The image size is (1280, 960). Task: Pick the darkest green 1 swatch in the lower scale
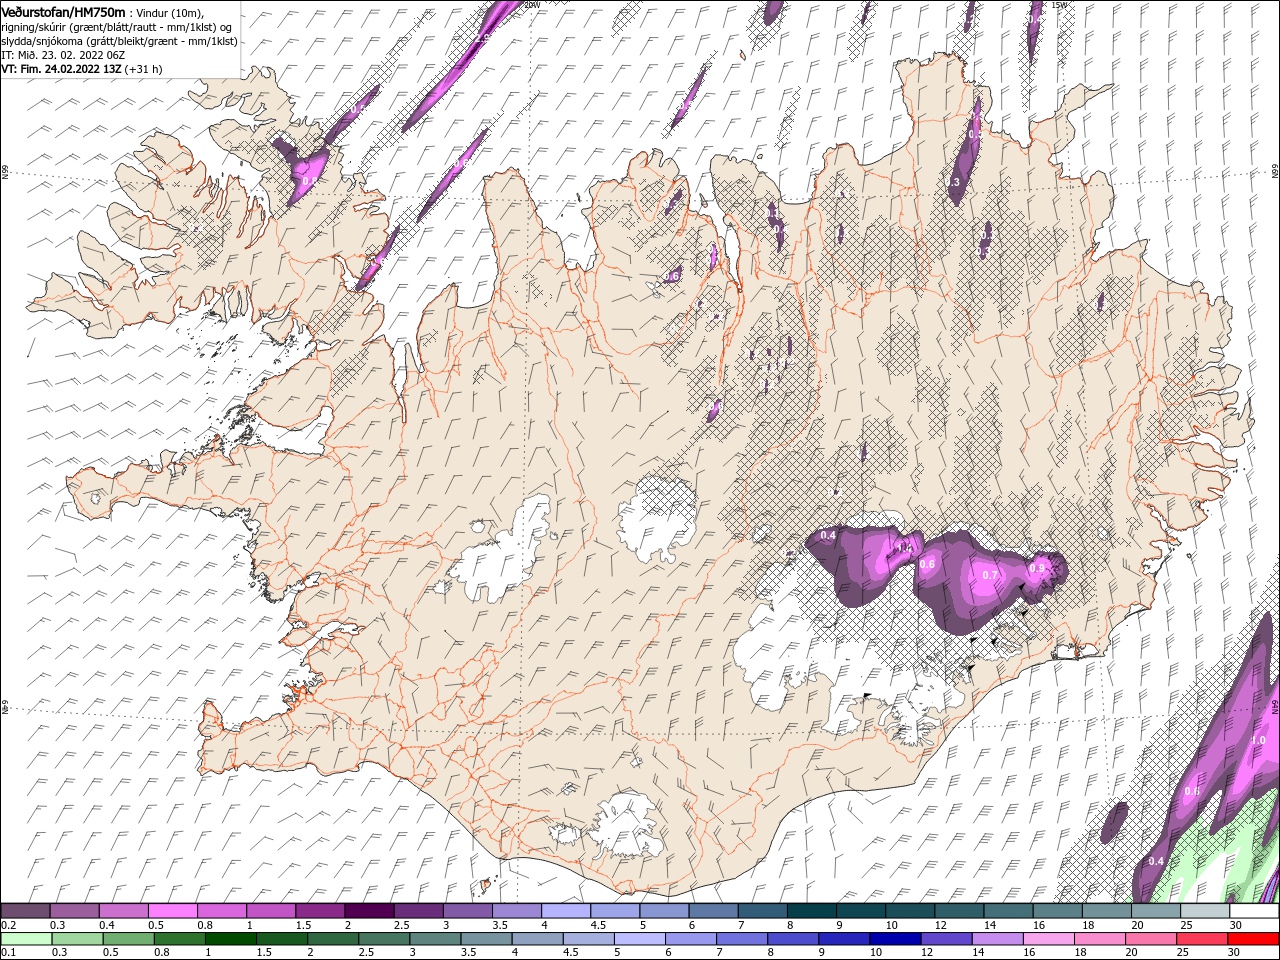(230, 938)
